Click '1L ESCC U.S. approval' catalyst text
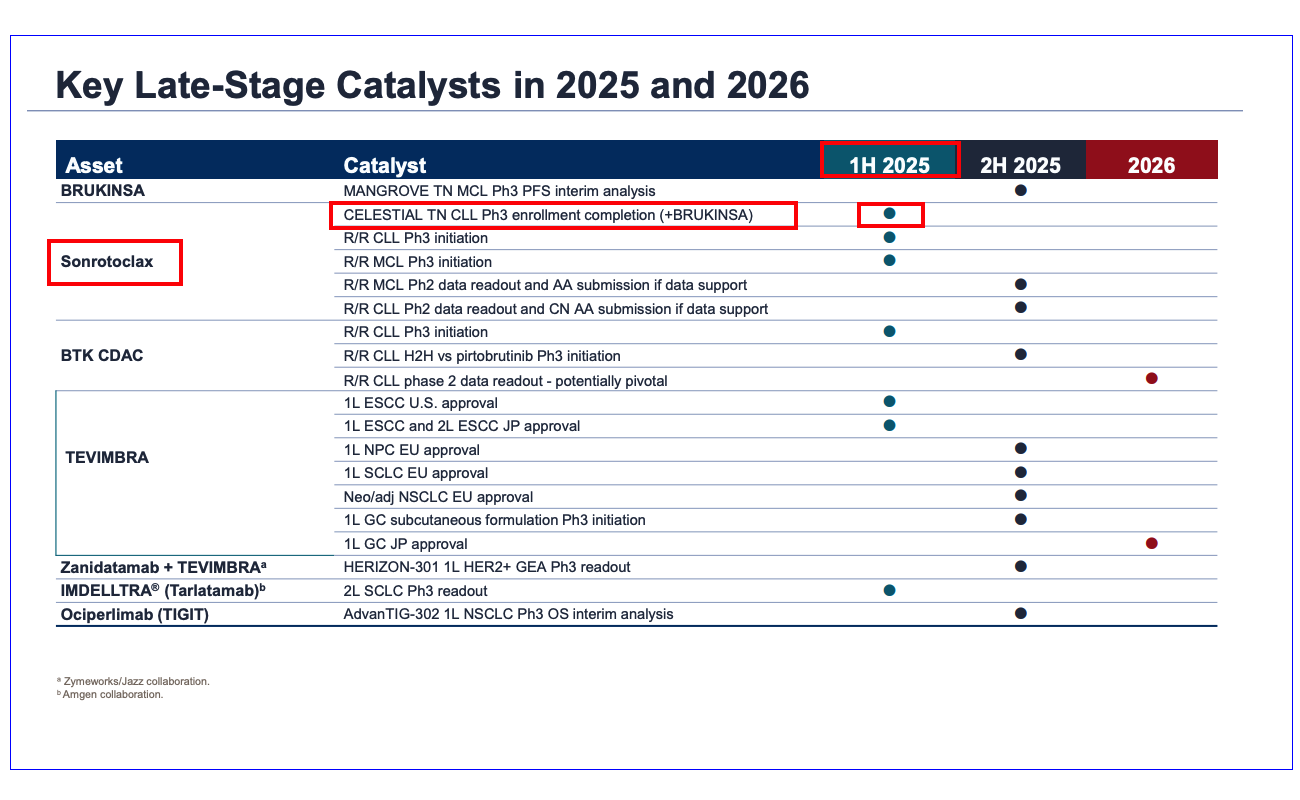This screenshot has height=800, width=1300. tap(421, 403)
